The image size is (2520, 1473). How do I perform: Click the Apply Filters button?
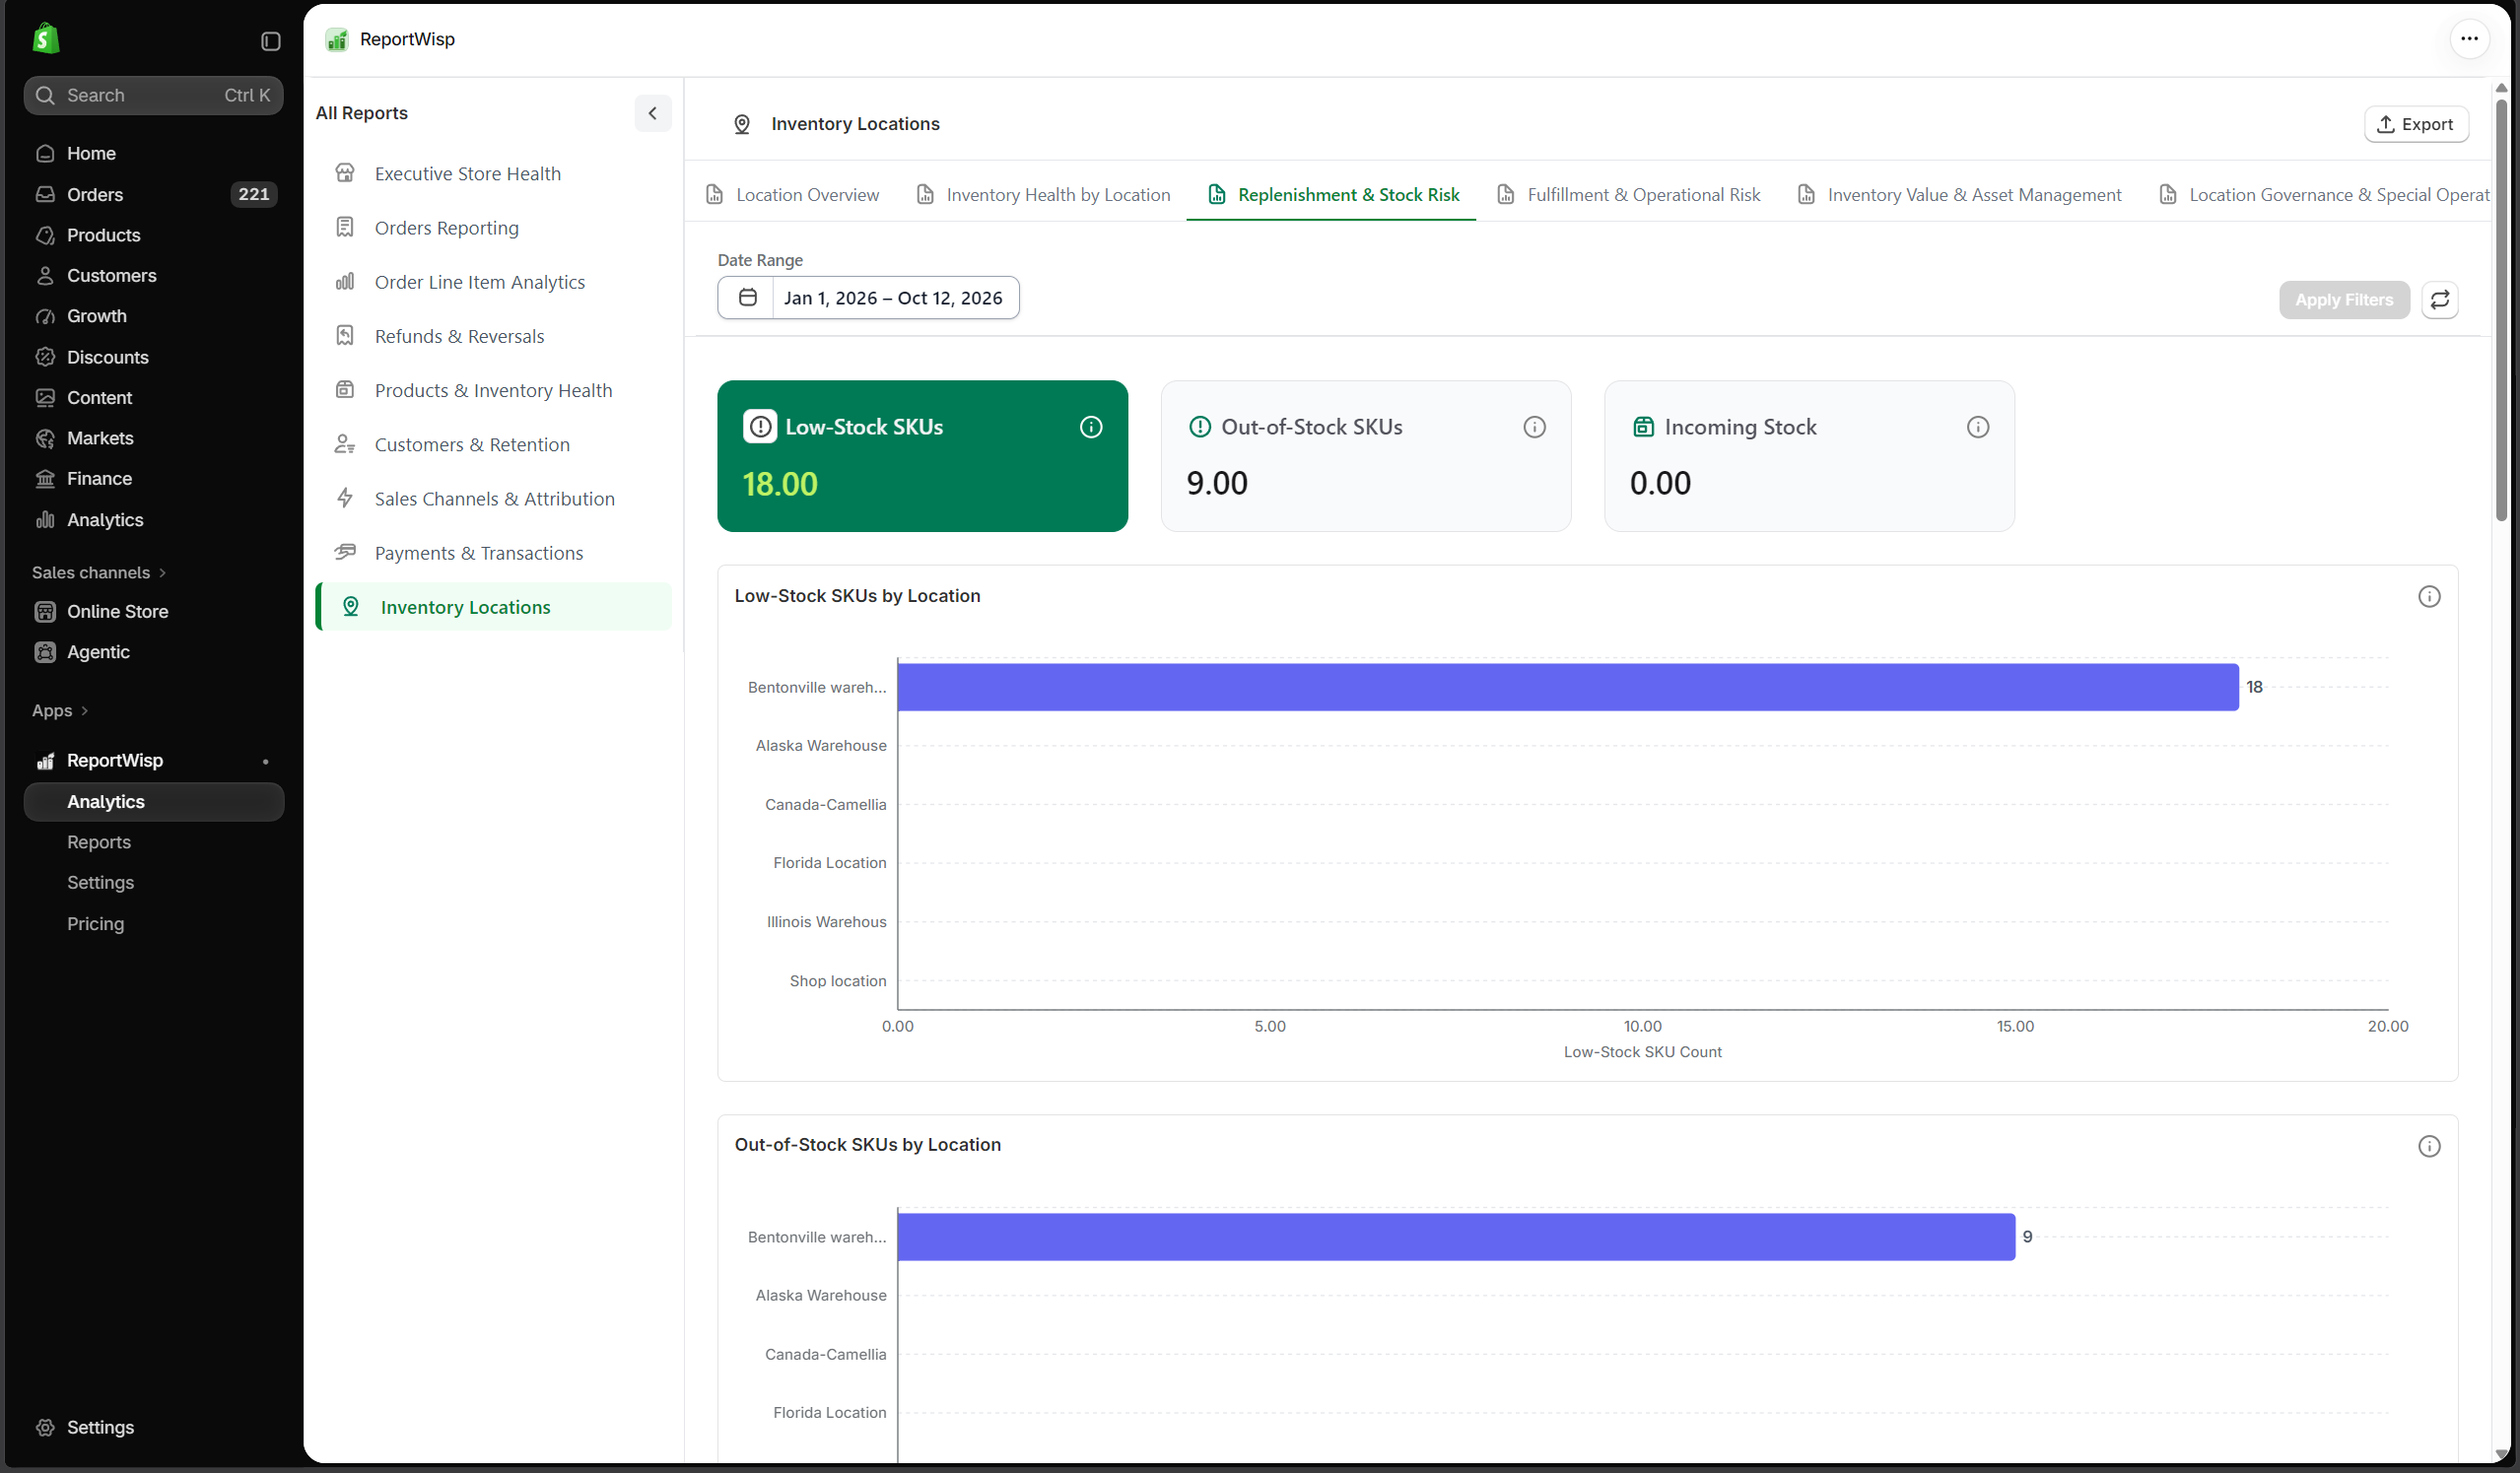point(2343,299)
